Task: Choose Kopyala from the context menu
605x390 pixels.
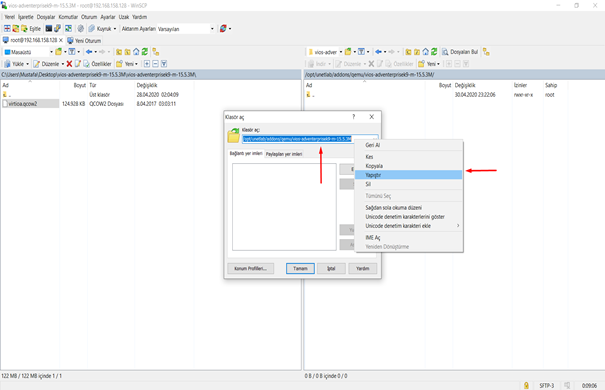Action: pos(408,166)
